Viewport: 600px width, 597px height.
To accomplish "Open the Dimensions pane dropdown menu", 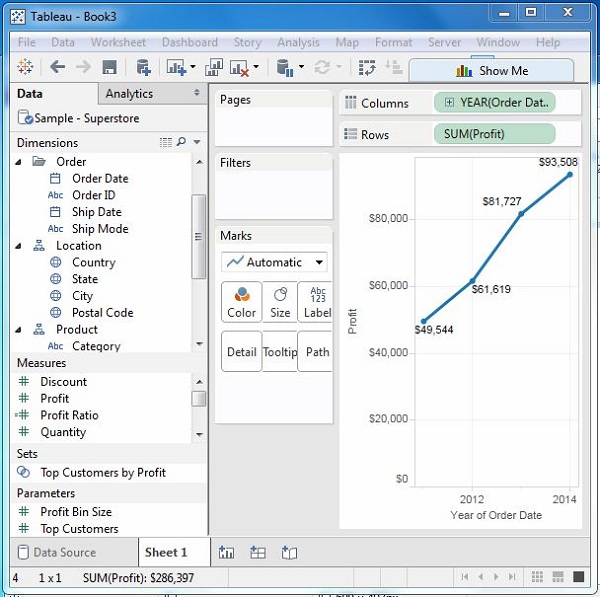I will (x=197, y=143).
